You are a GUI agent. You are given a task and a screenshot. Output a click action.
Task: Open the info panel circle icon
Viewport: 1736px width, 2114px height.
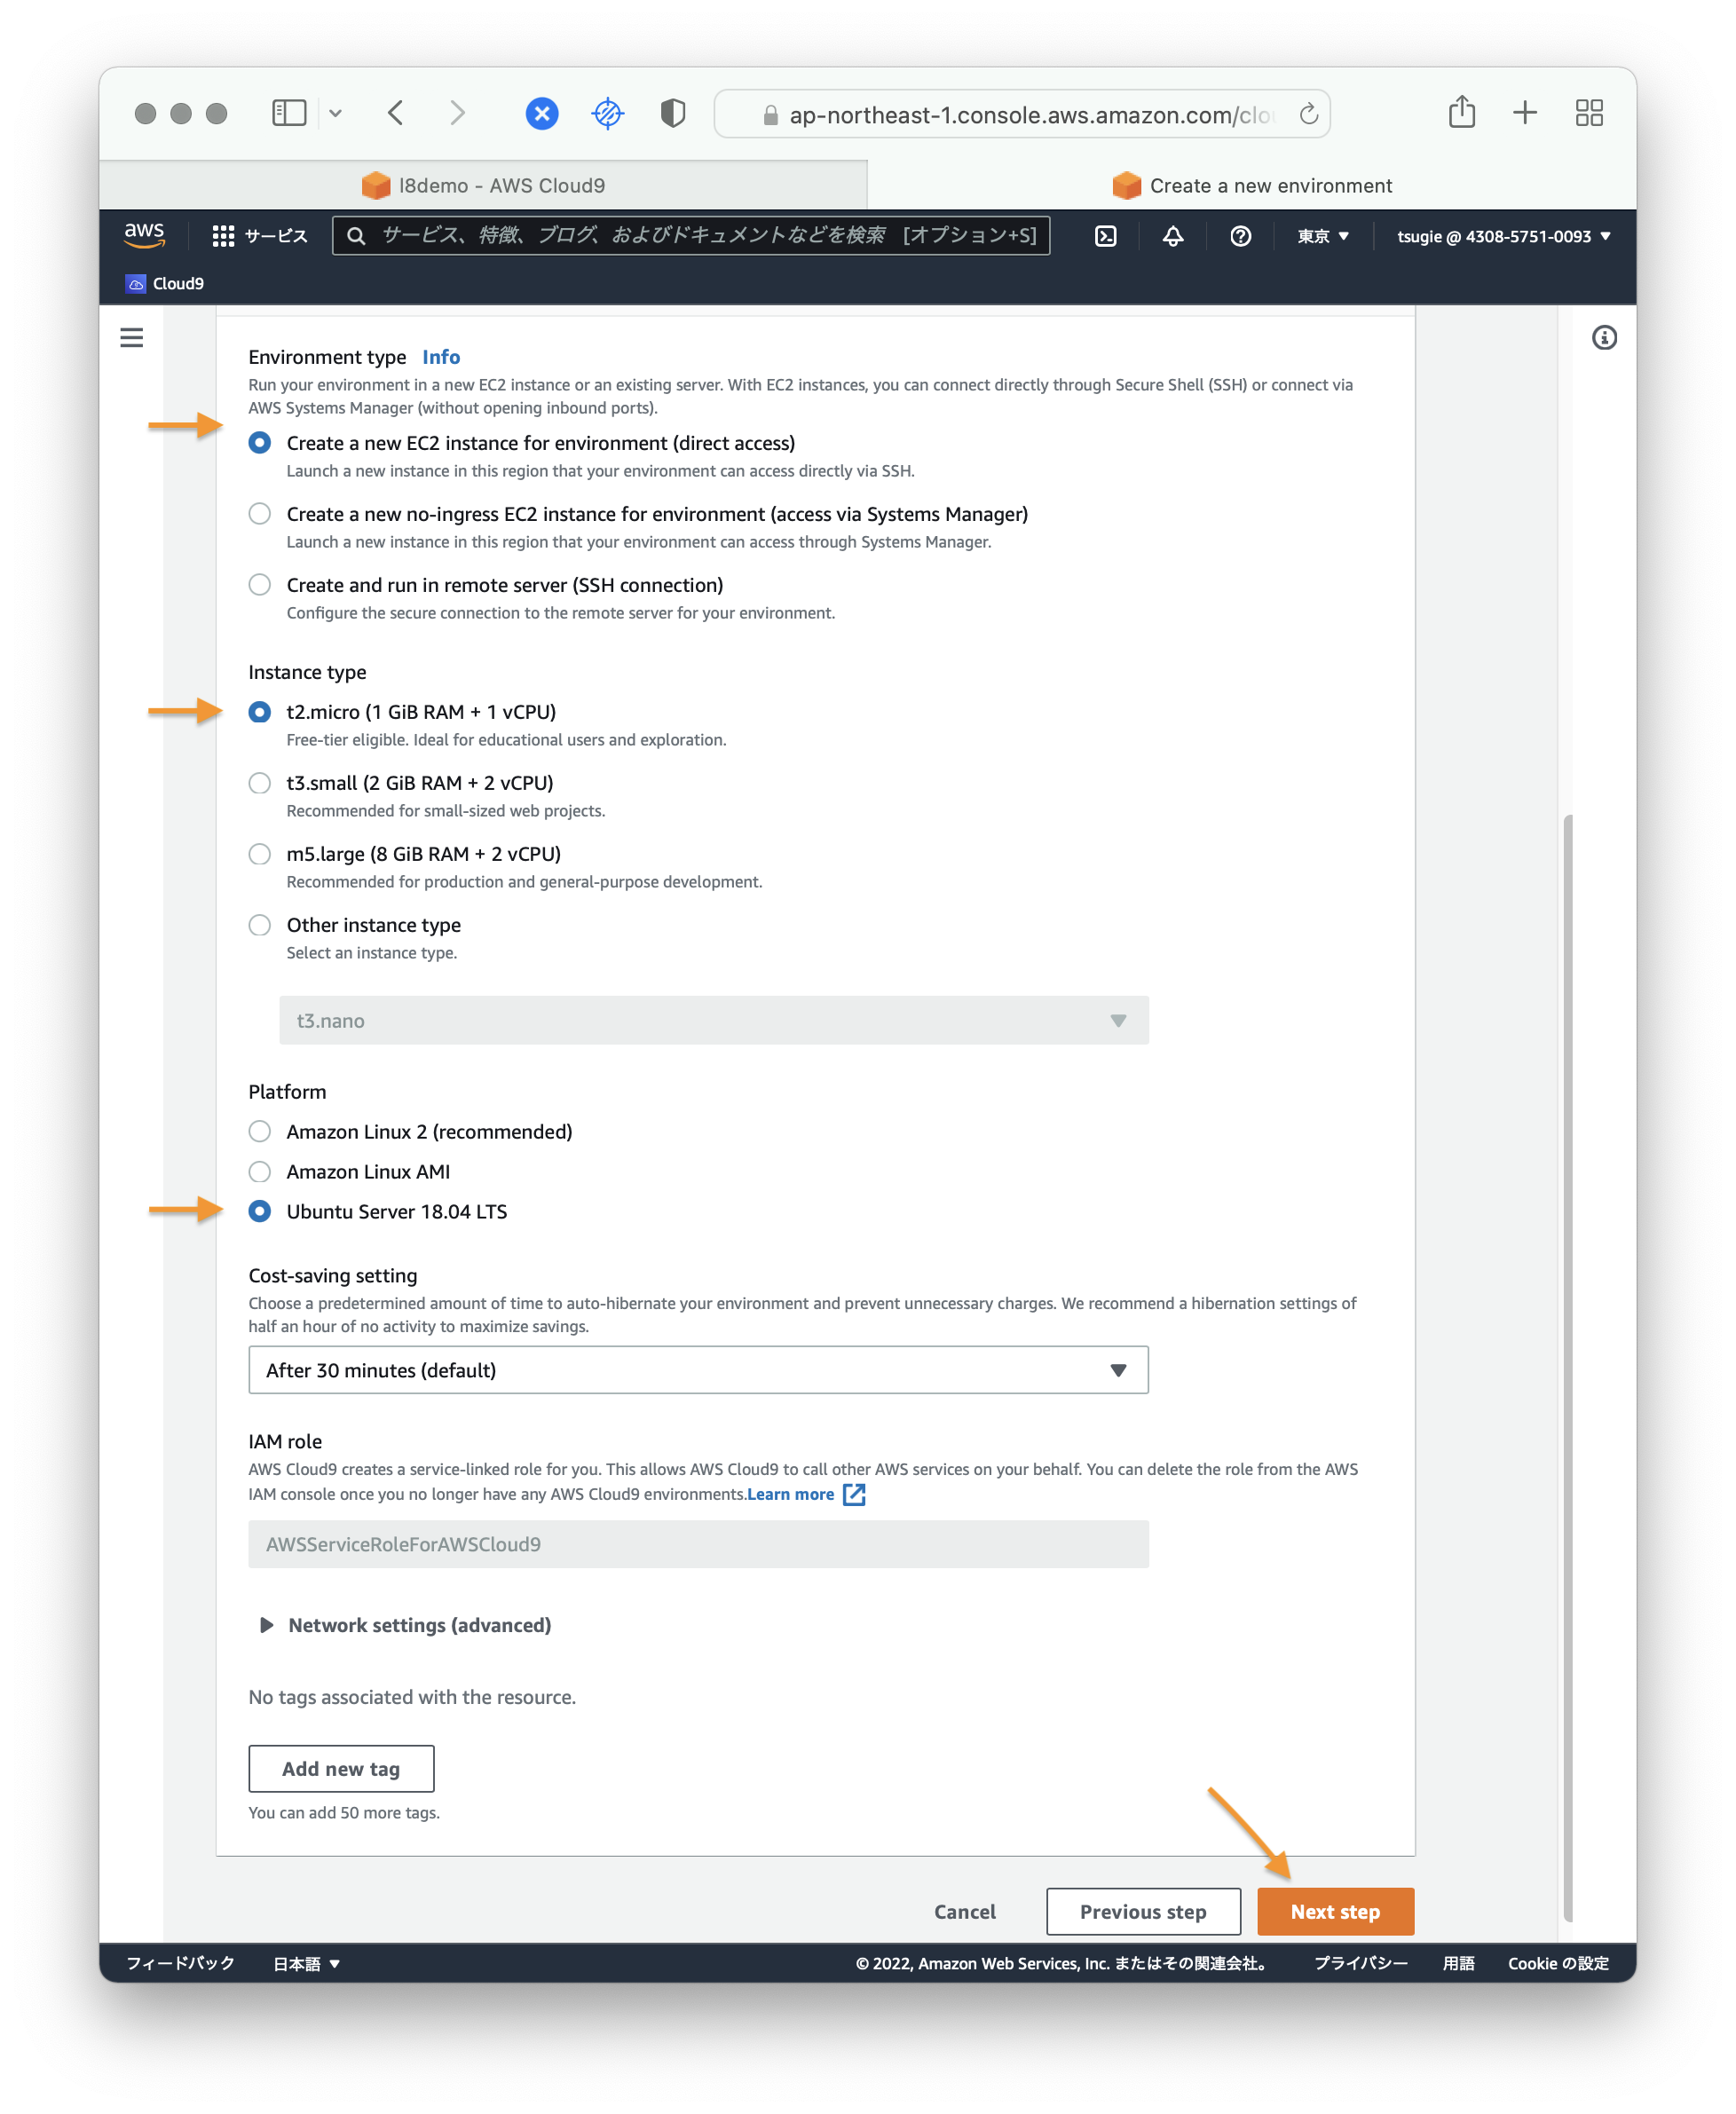(1604, 338)
